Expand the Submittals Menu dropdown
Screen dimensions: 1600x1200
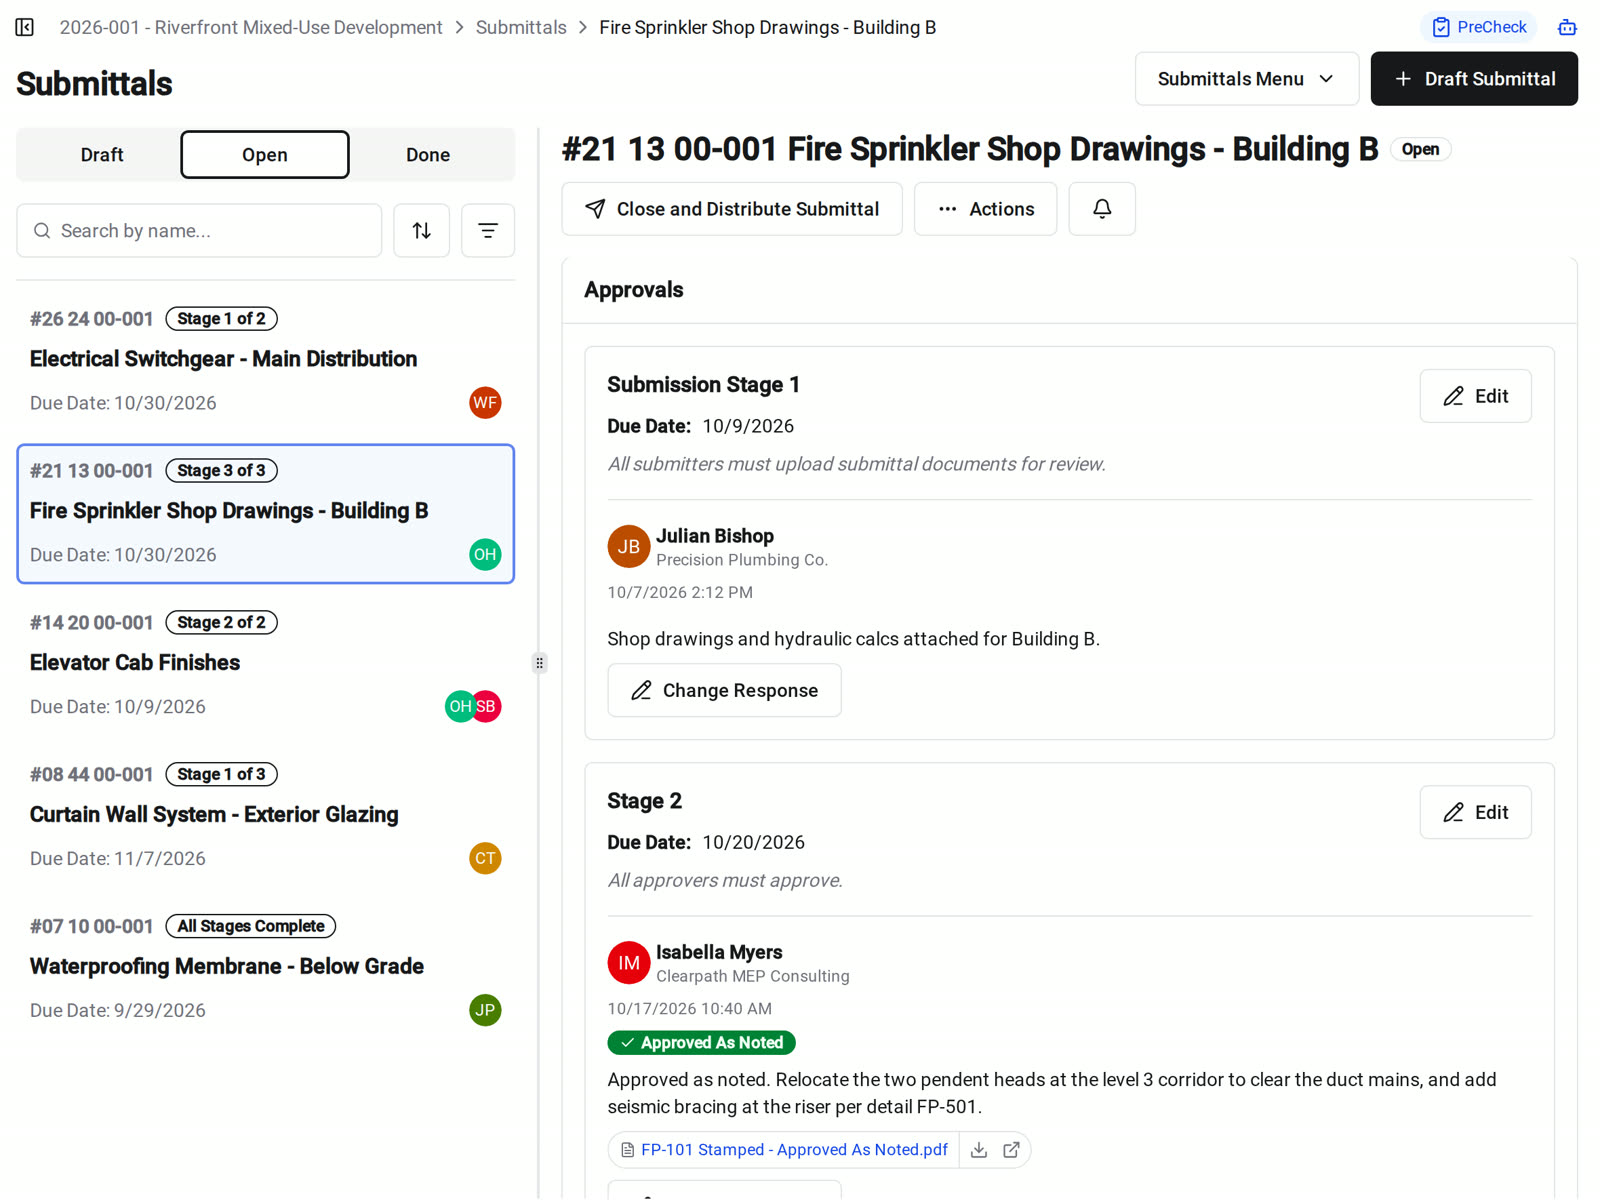[x=1246, y=79]
